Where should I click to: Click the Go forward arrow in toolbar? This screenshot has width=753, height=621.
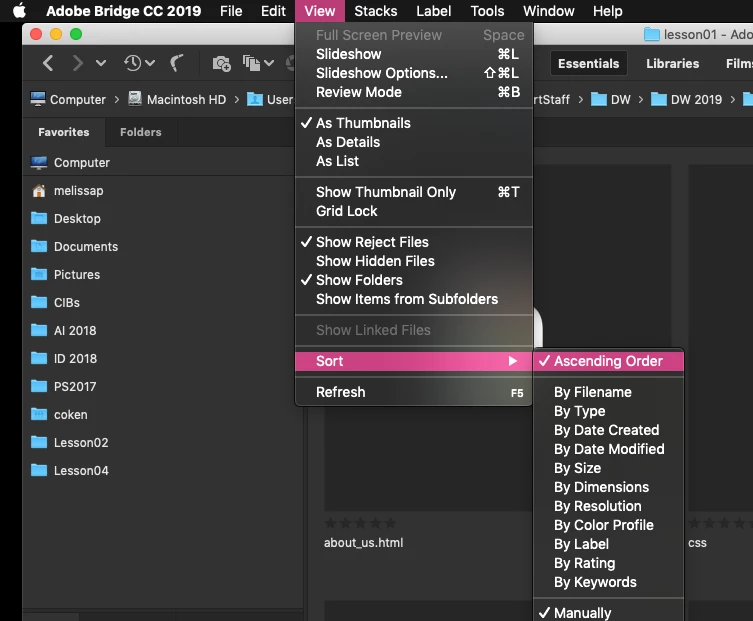click(x=77, y=63)
